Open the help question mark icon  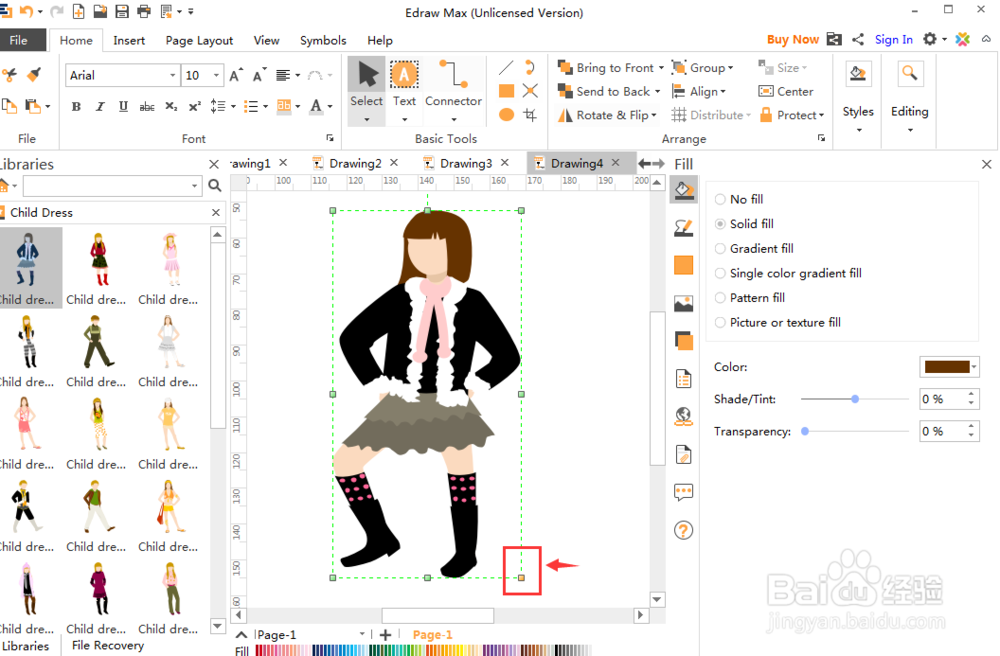click(684, 530)
